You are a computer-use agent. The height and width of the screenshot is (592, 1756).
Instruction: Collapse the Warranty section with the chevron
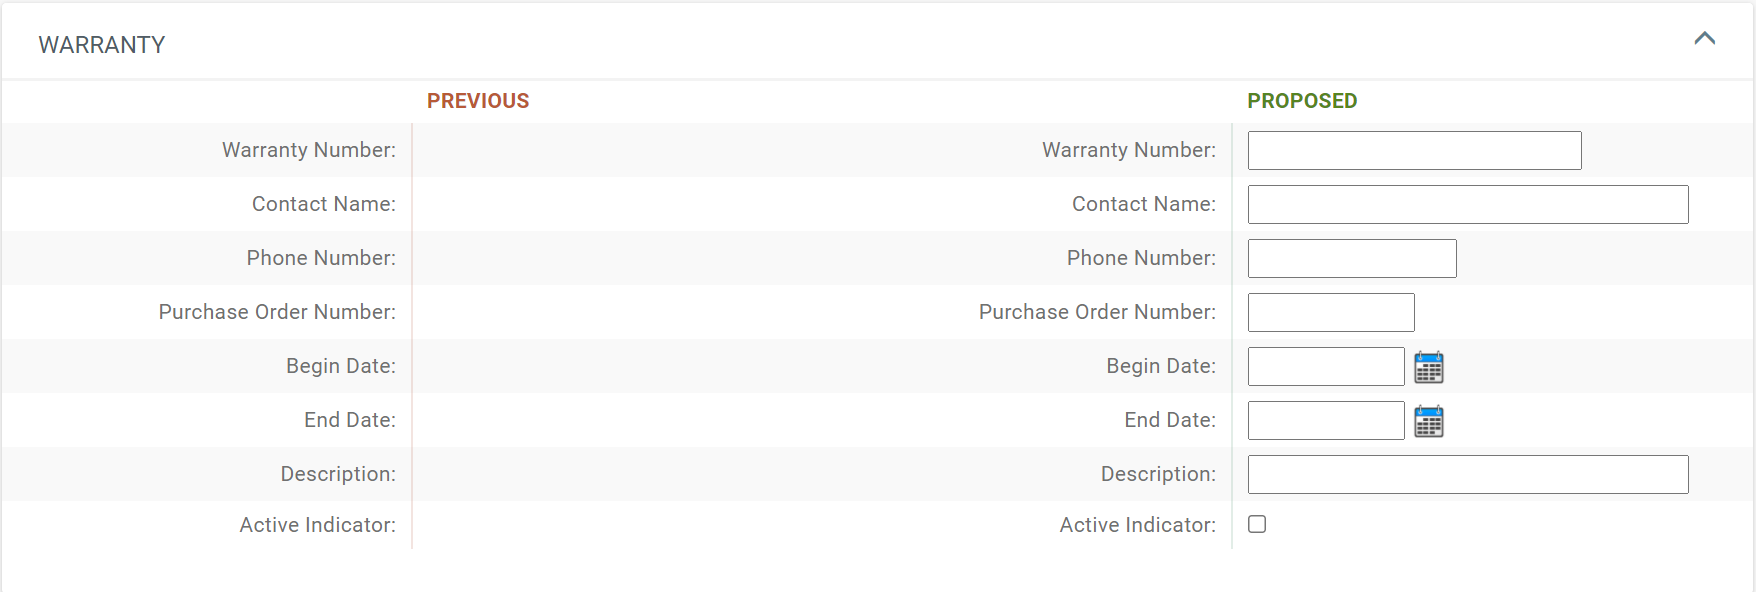point(1705,39)
